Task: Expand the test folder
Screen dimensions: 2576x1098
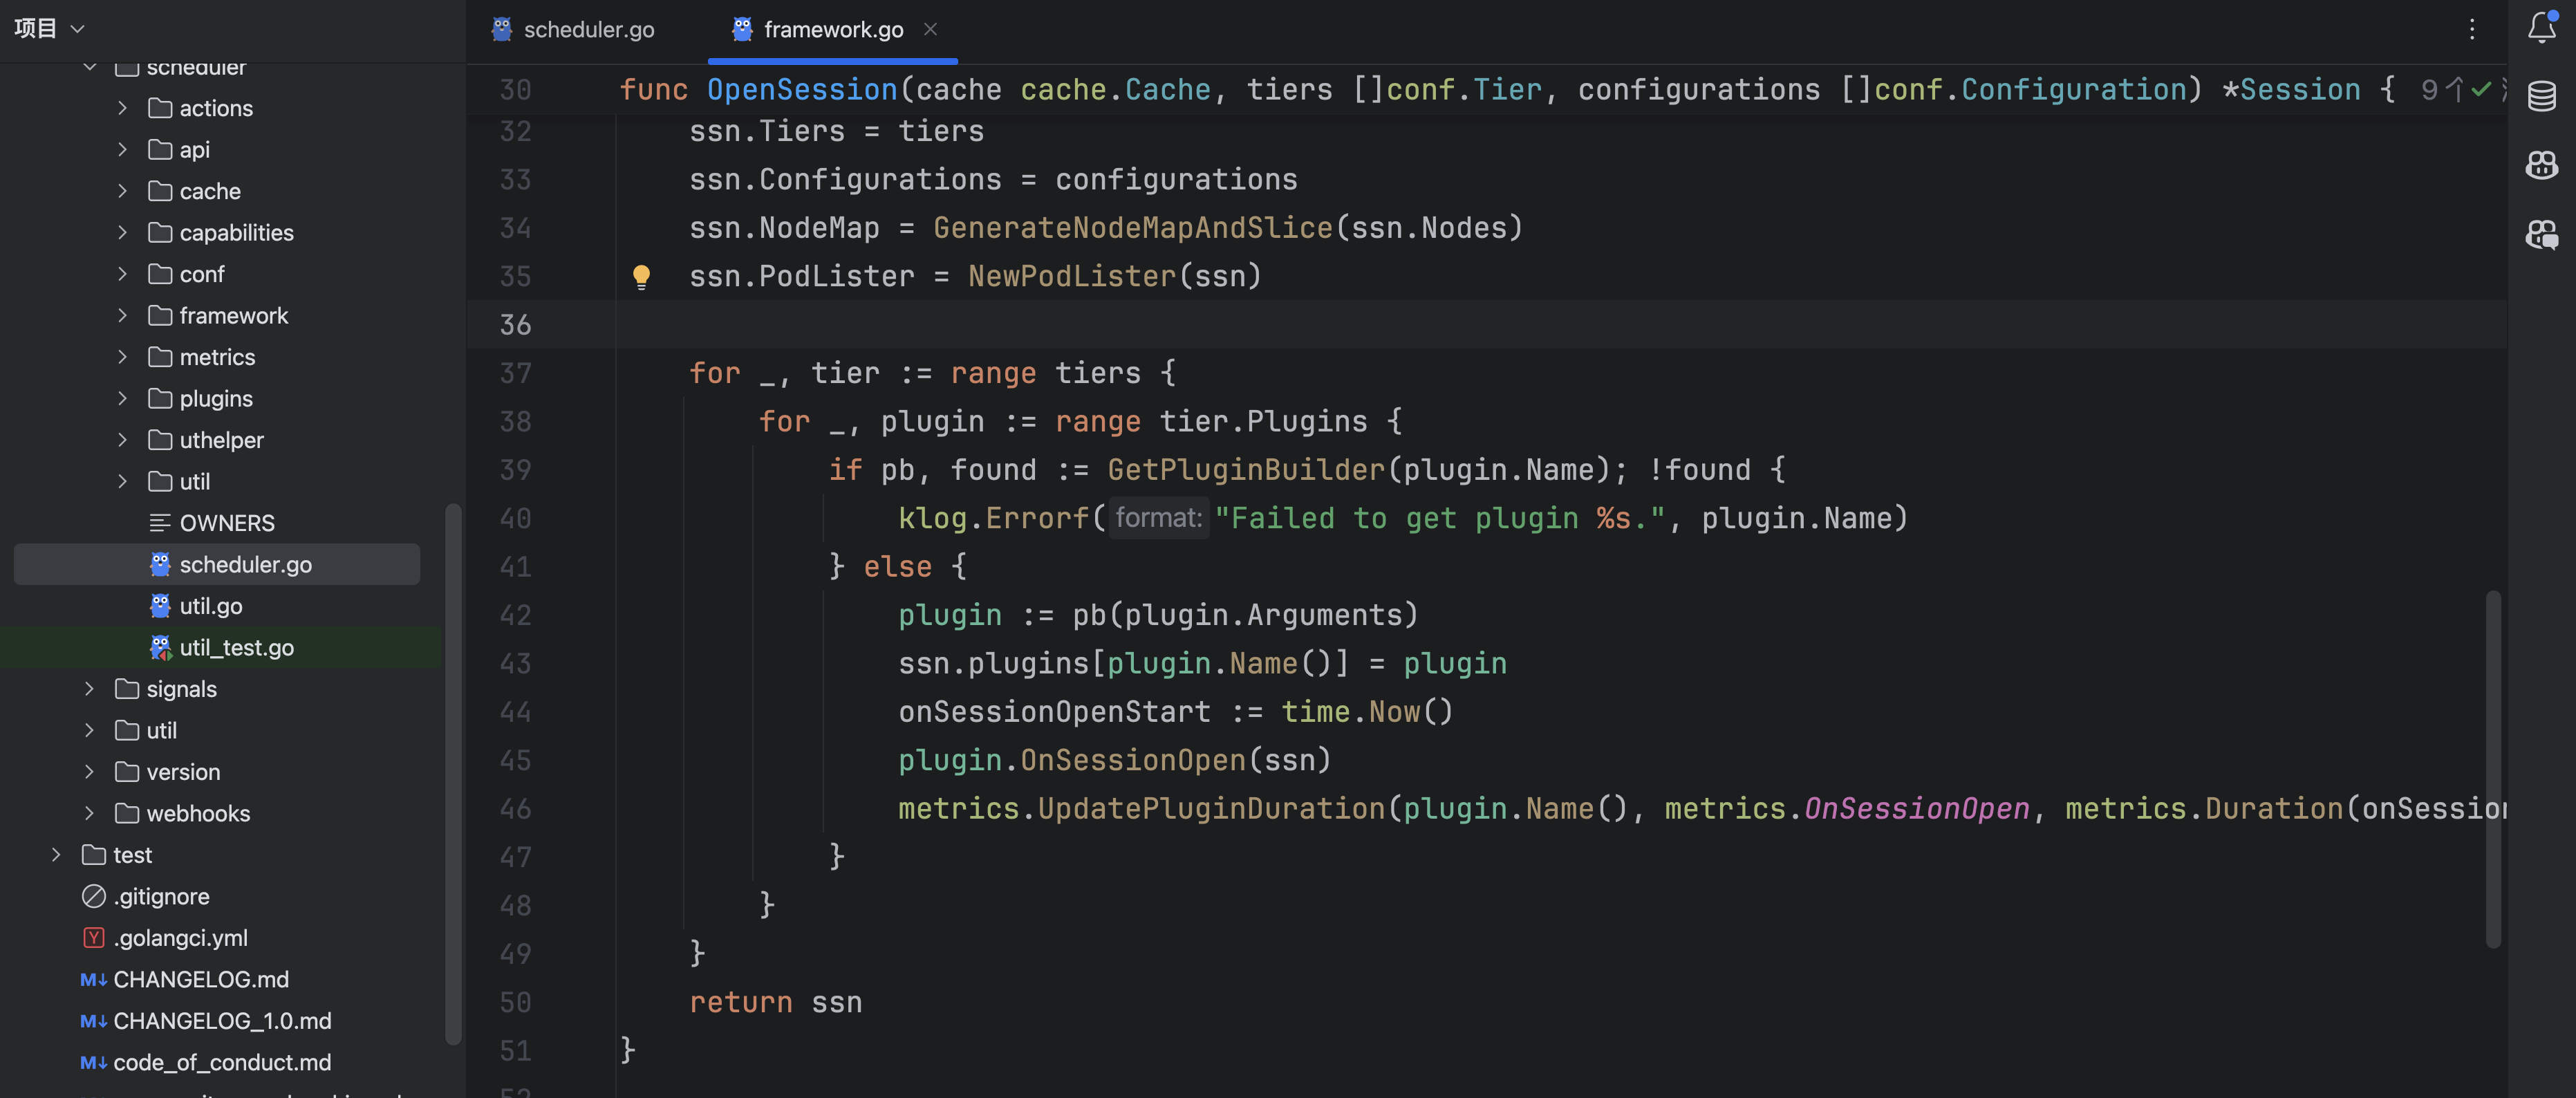Action: point(57,855)
